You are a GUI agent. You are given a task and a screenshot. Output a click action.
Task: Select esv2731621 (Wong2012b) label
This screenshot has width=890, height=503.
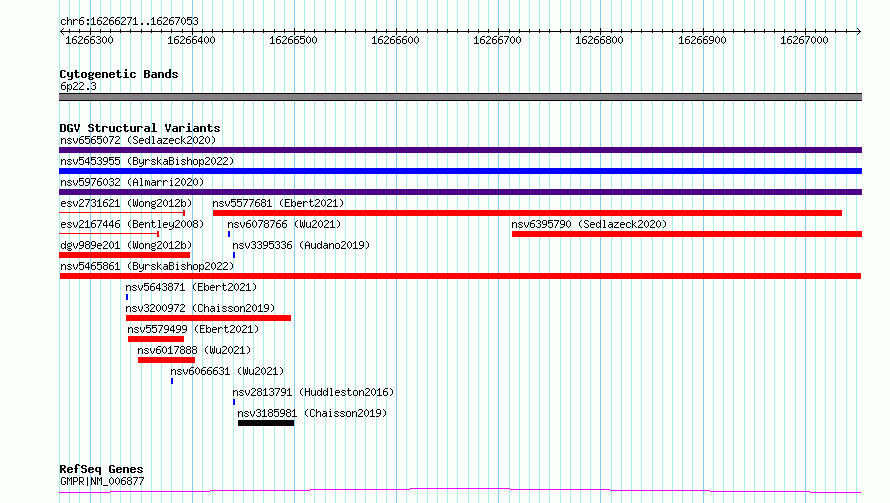coord(126,203)
